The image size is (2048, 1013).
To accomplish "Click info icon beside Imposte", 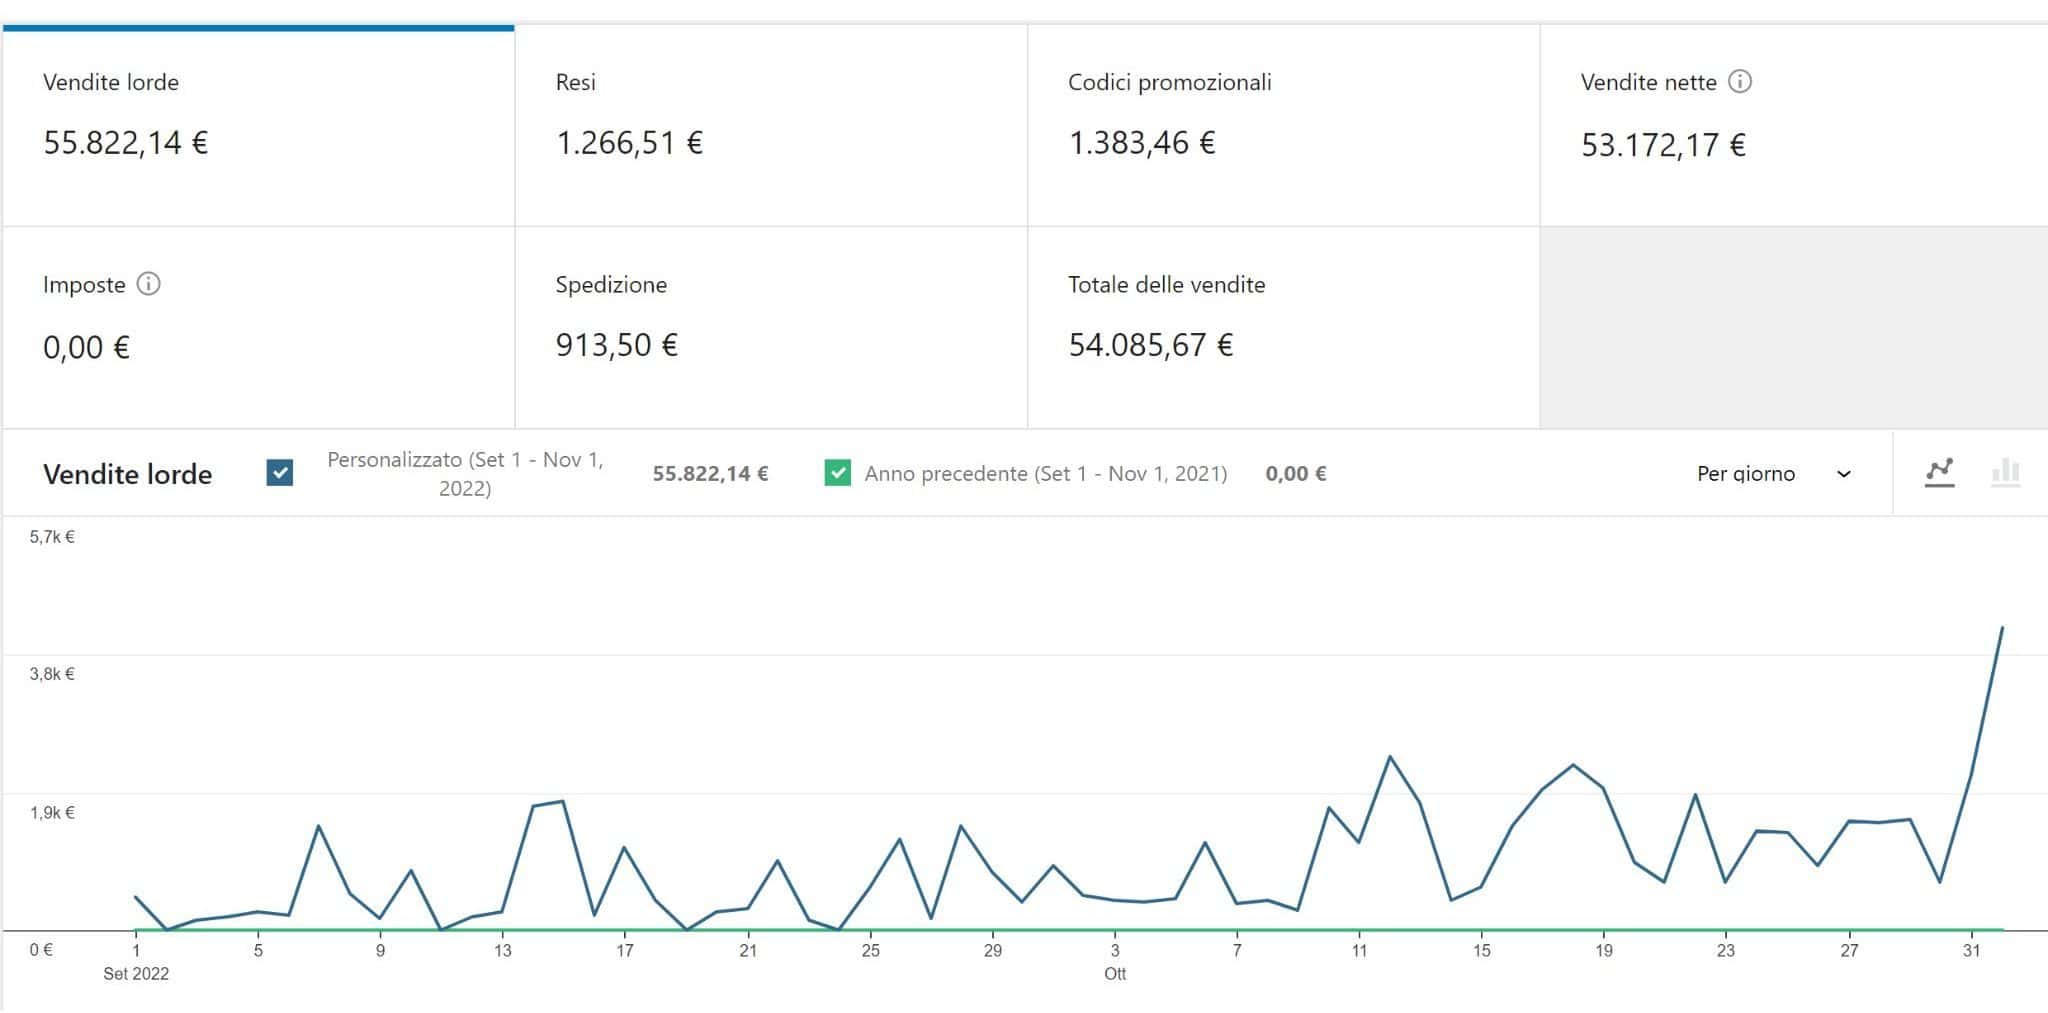I will point(148,284).
